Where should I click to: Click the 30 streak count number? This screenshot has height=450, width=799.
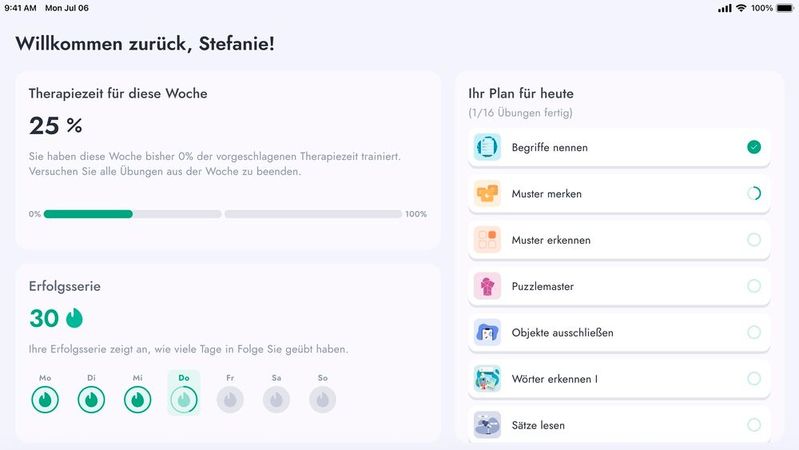pos(44,319)
